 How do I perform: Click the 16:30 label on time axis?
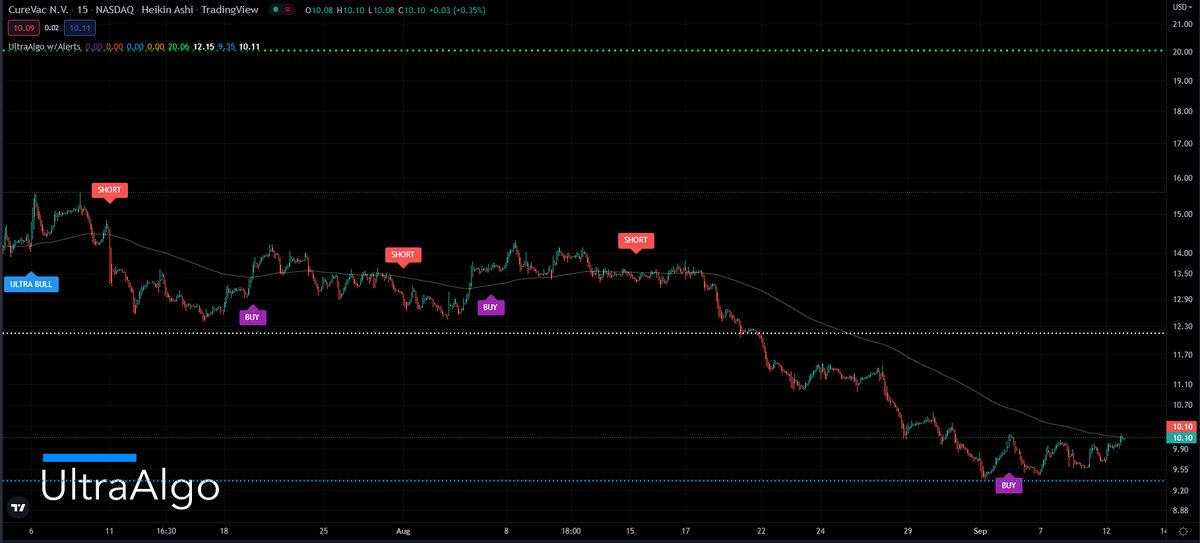[x=166, y=531]
